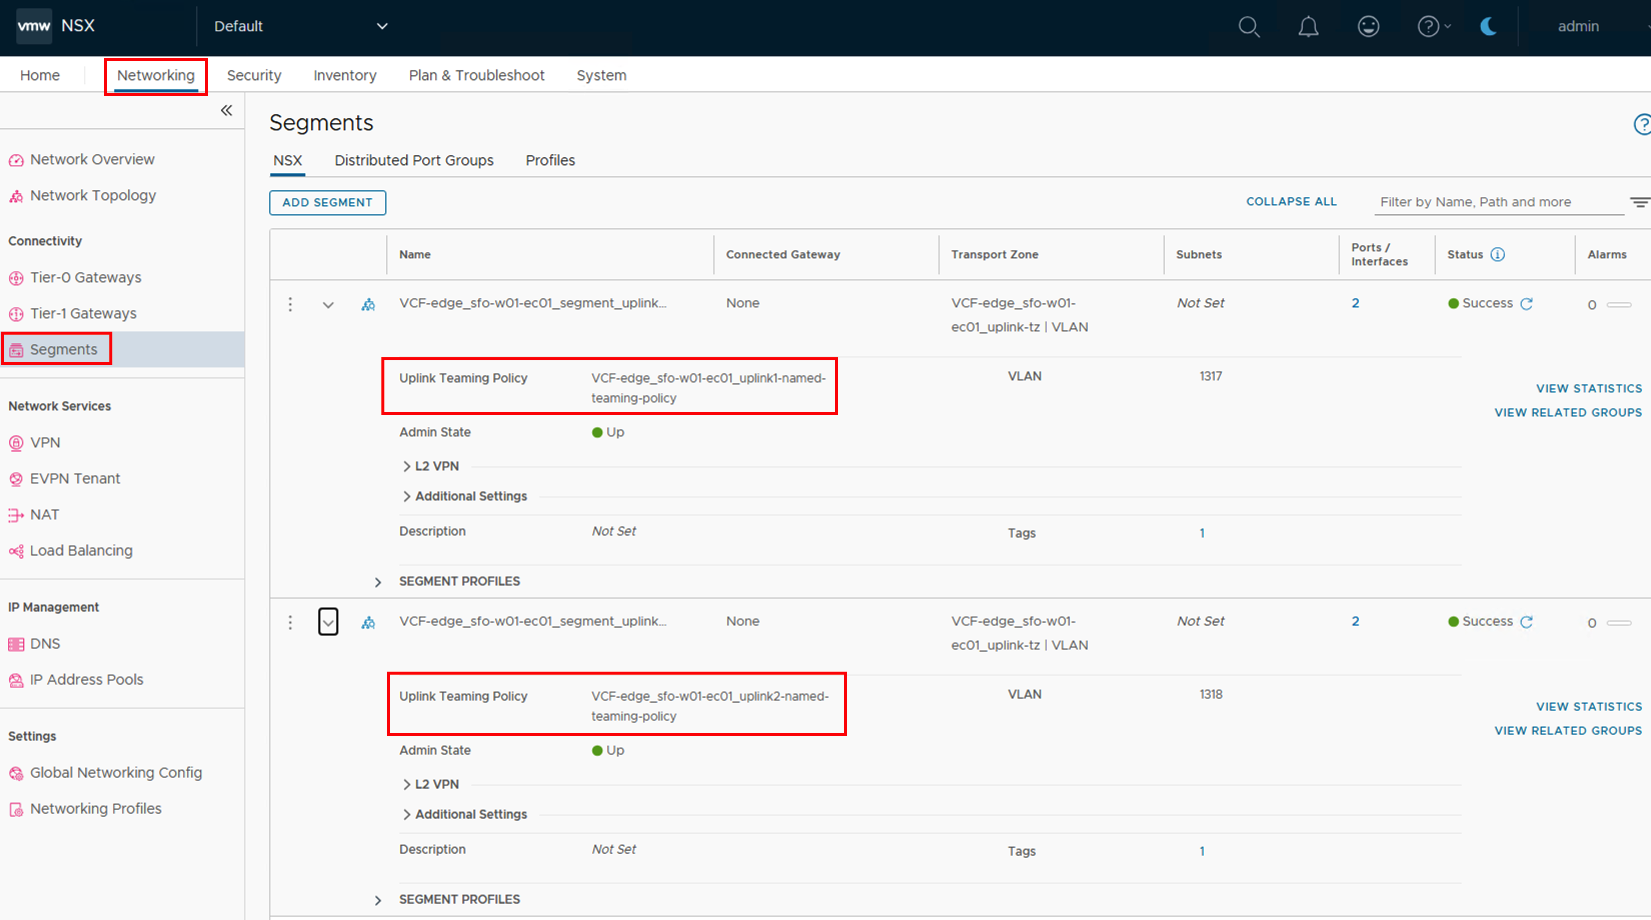Open the first segment's three-dot actions menu
The width and height of the screenshot is (1651, 920).
click(291, 304)
